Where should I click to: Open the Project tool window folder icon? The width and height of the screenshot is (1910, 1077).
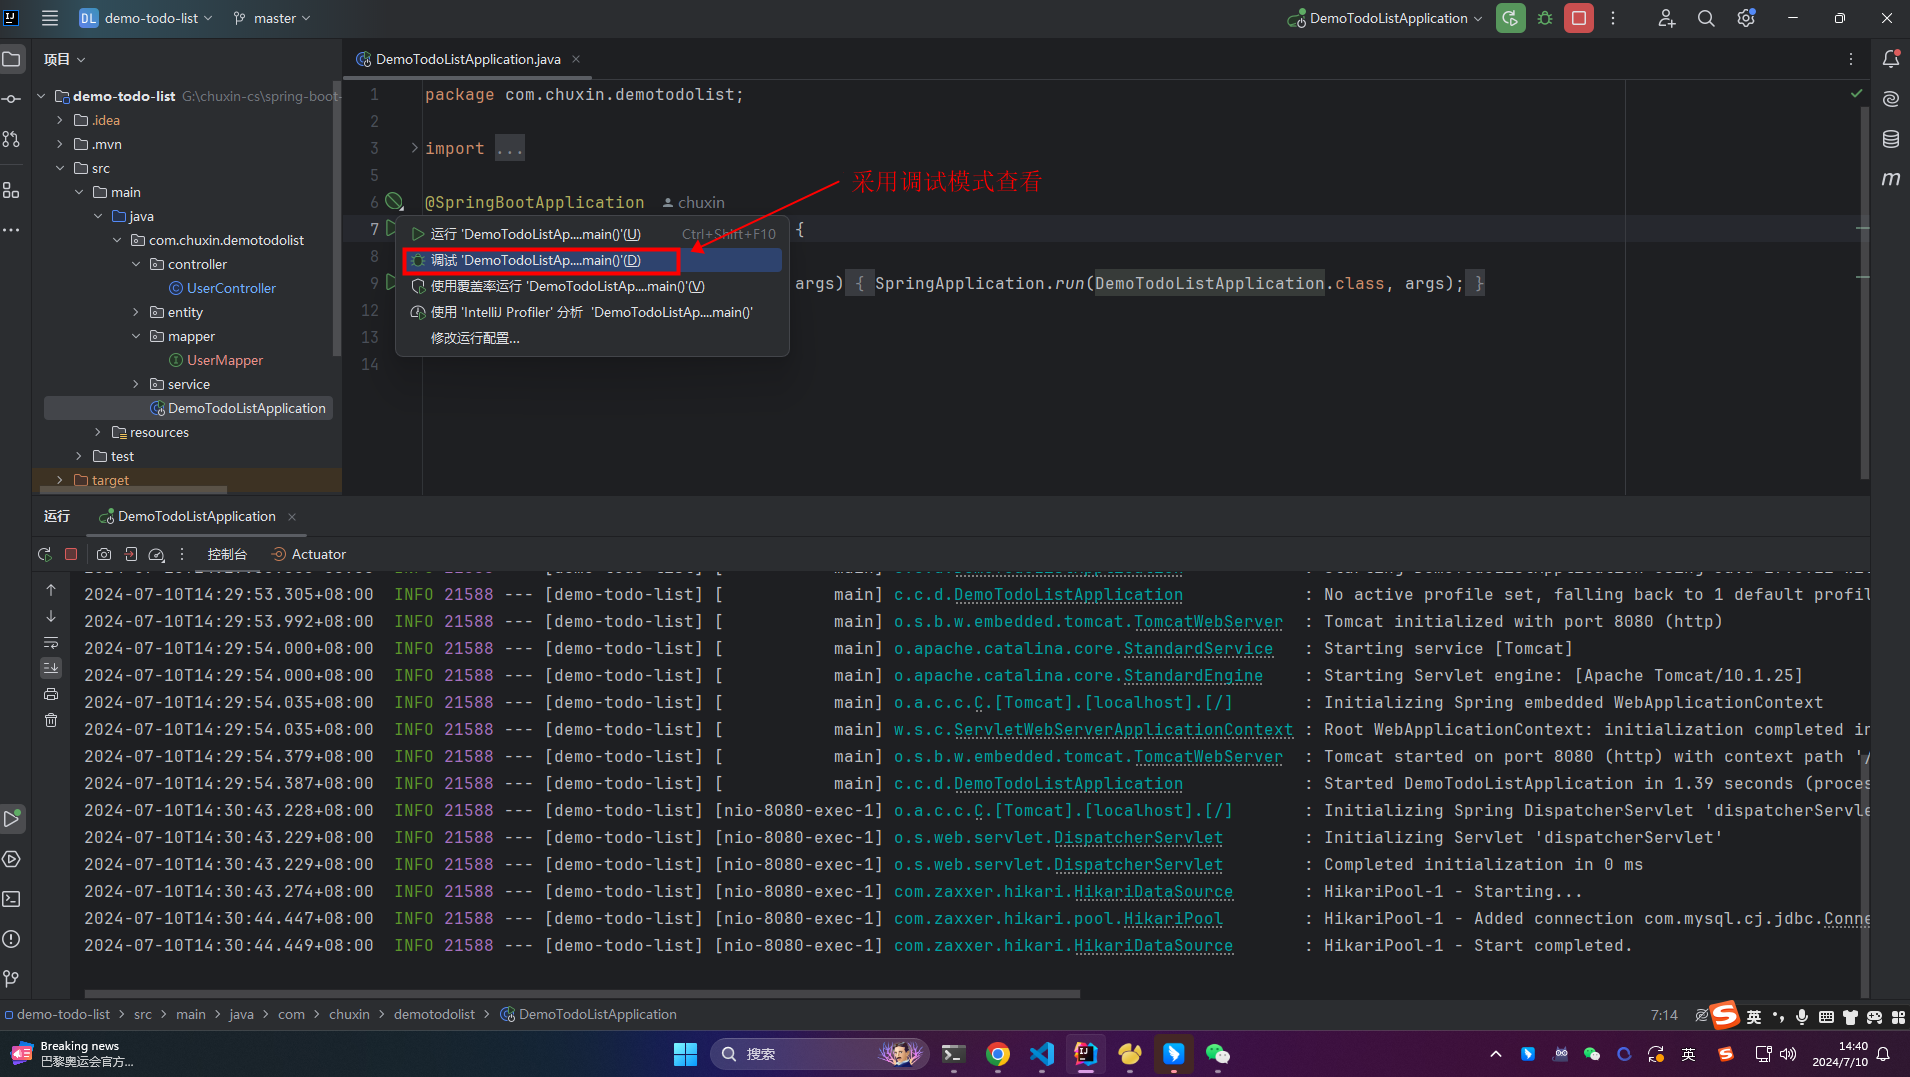(12, 59)
